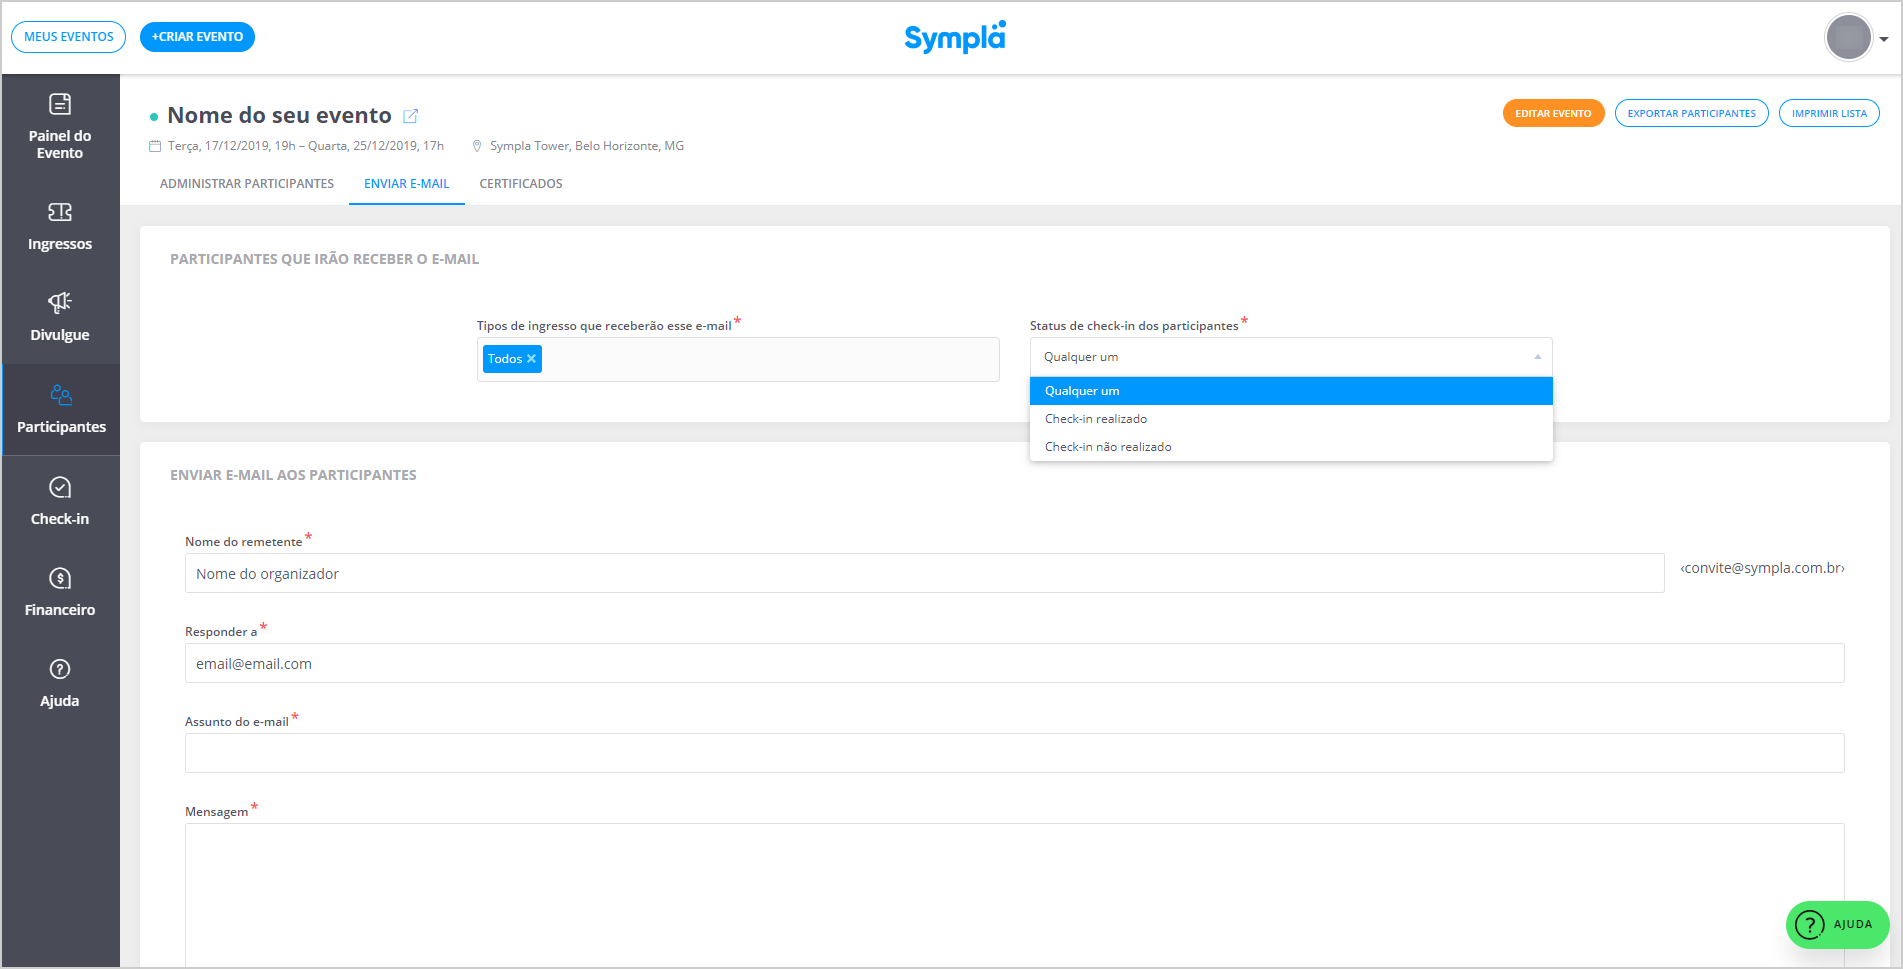1903x969 pixels.
Task: Expand the account menu arrow beside avatar
Action: (1884, 39)
